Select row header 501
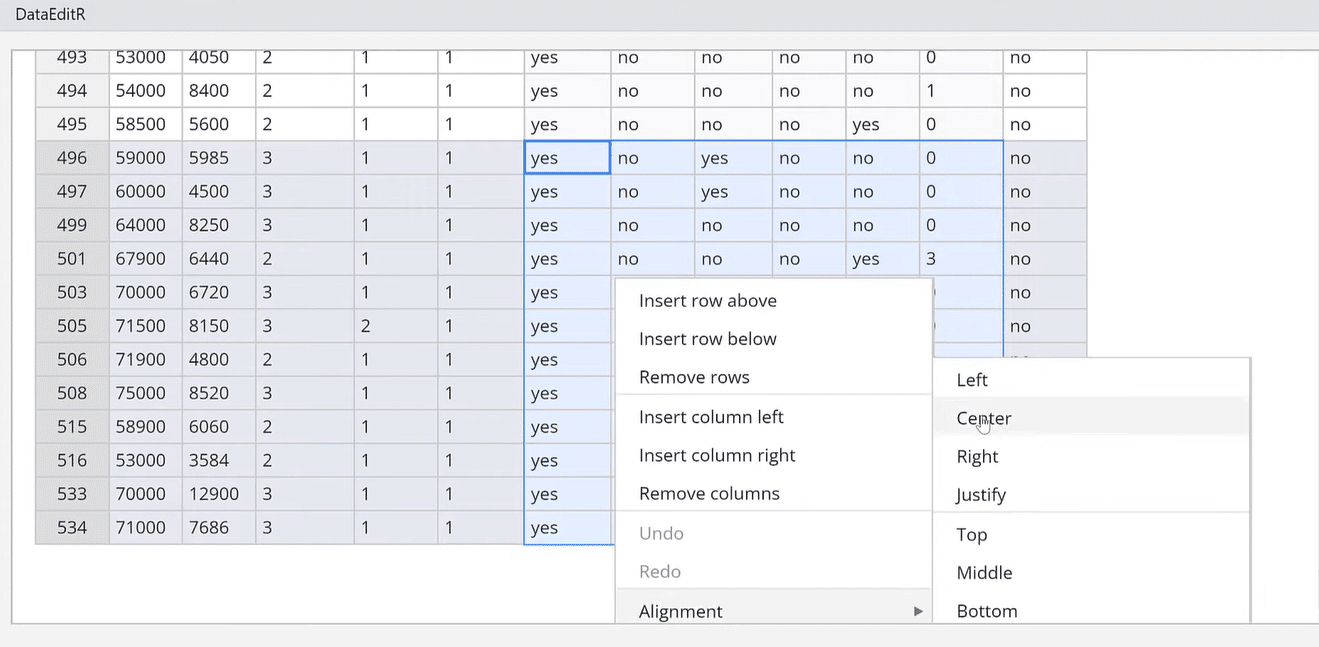Image resolution: width=1319 pixels, height=647 pixels. pyautogui.click(x=72, y=259)
